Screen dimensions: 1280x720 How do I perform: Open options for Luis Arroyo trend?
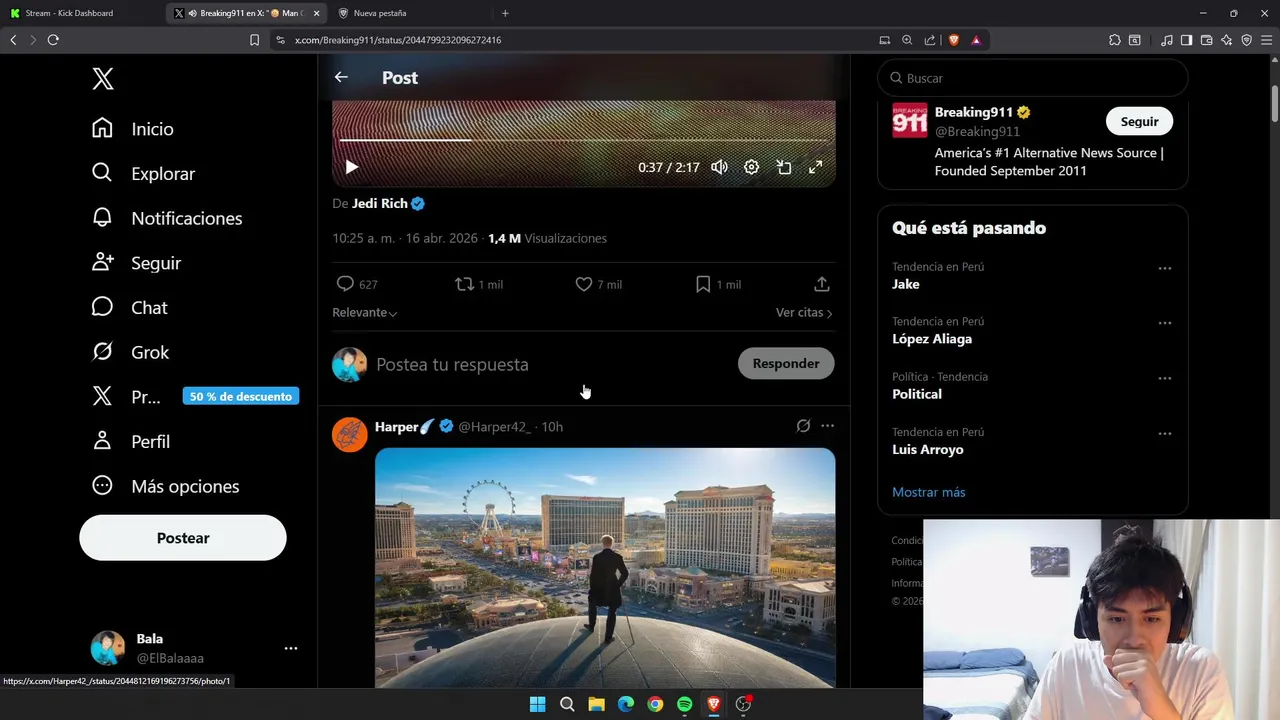[1165, 434]
